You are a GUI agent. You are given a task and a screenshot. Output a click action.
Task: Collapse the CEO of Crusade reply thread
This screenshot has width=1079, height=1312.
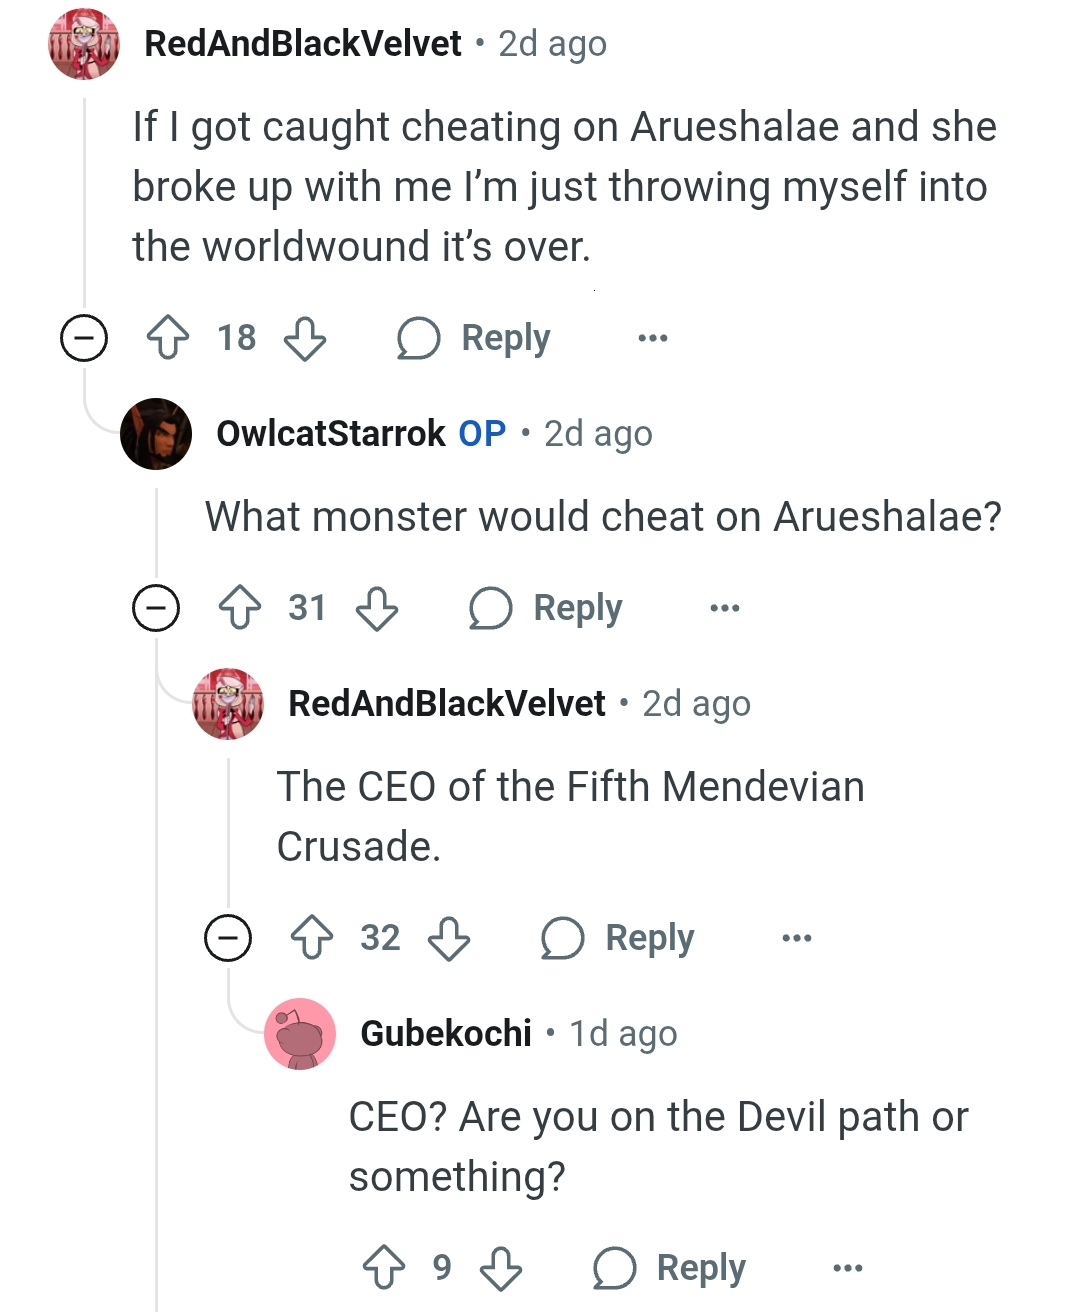pyautogui.click(x=228, y=938)
